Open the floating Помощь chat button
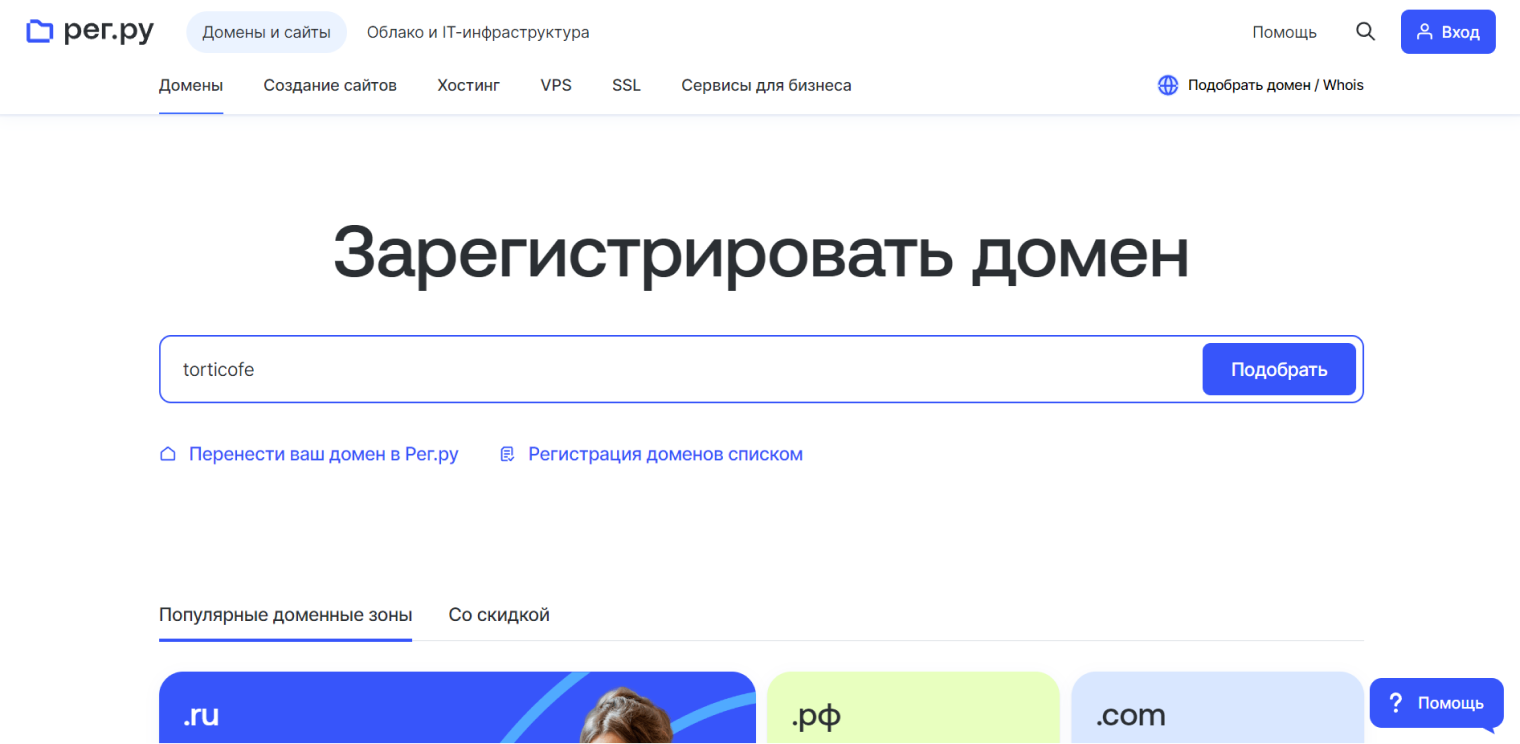This screenshot has width=1520, height=744. click(1436, 704)
